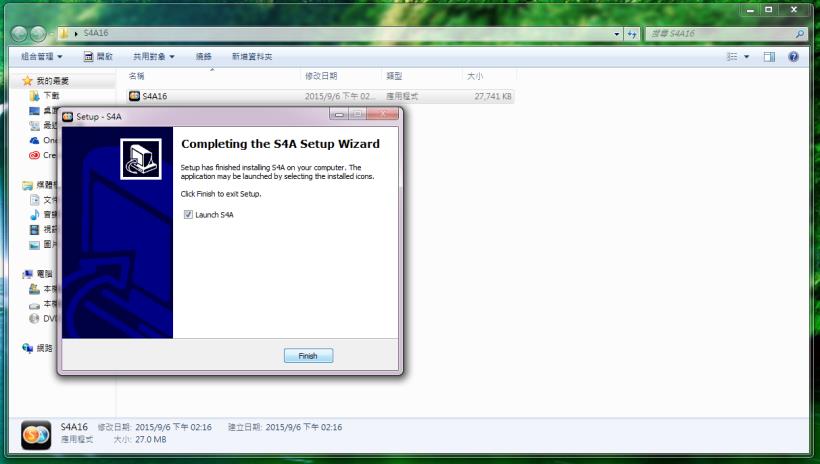Uncheck the Launch S4A checkbox

click(187, 214)
